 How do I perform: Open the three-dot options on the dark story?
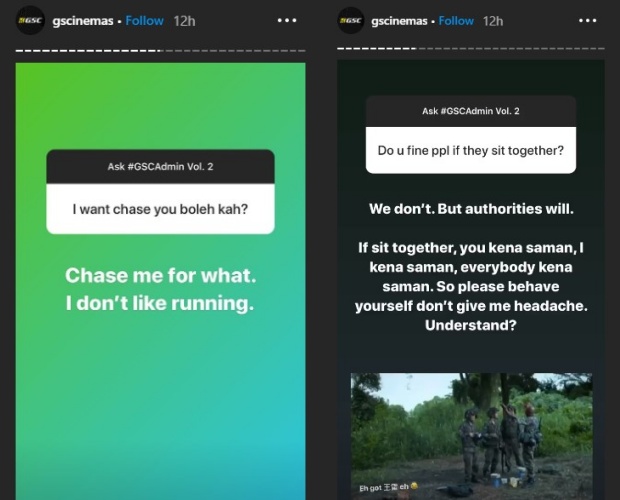(600, 20)
